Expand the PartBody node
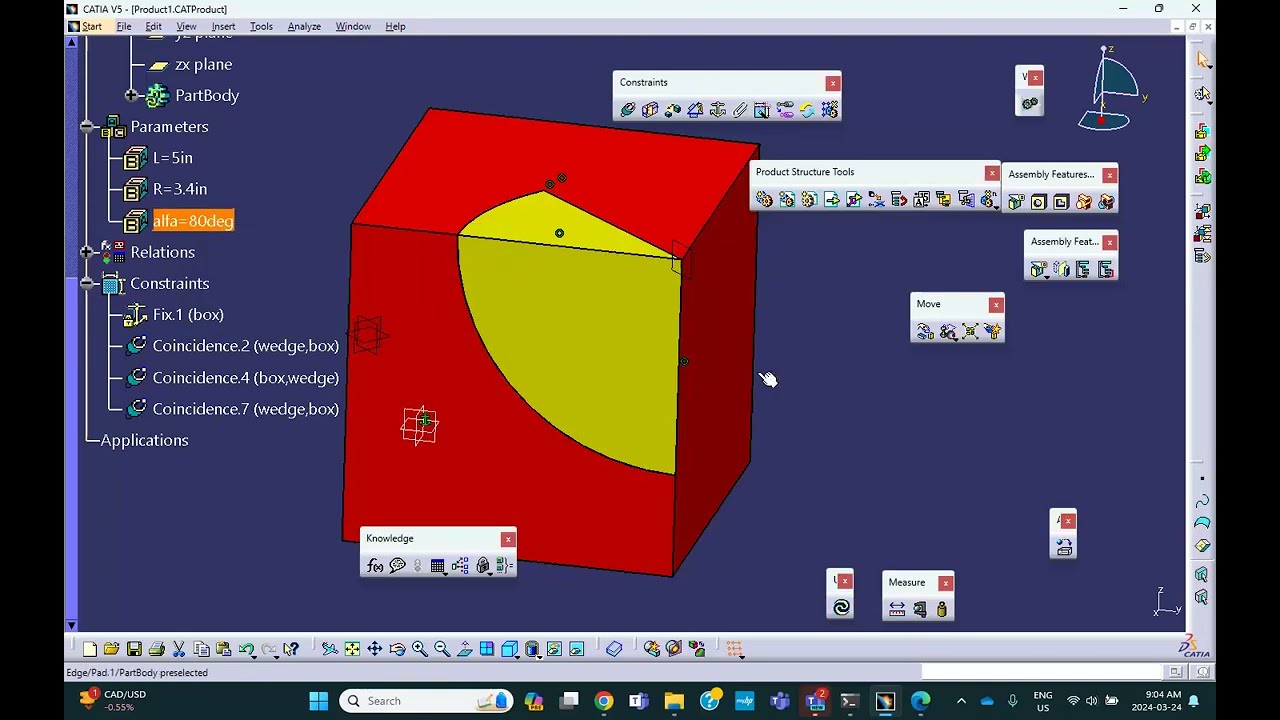The image size is (1280, 720). click(131, 95)
